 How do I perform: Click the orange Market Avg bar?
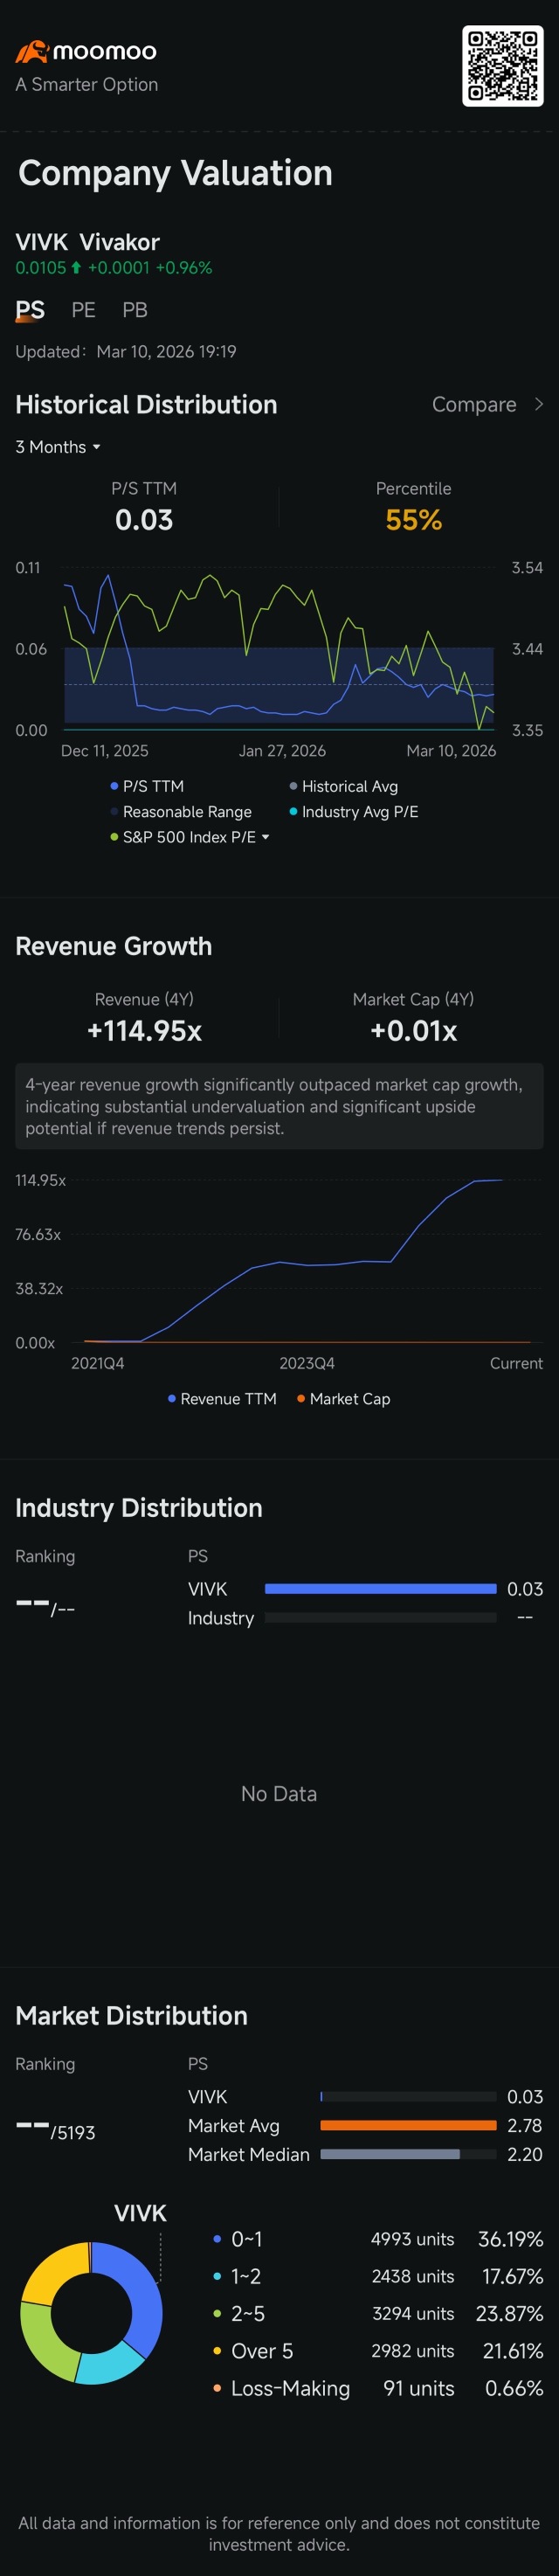click(408, 2125)
